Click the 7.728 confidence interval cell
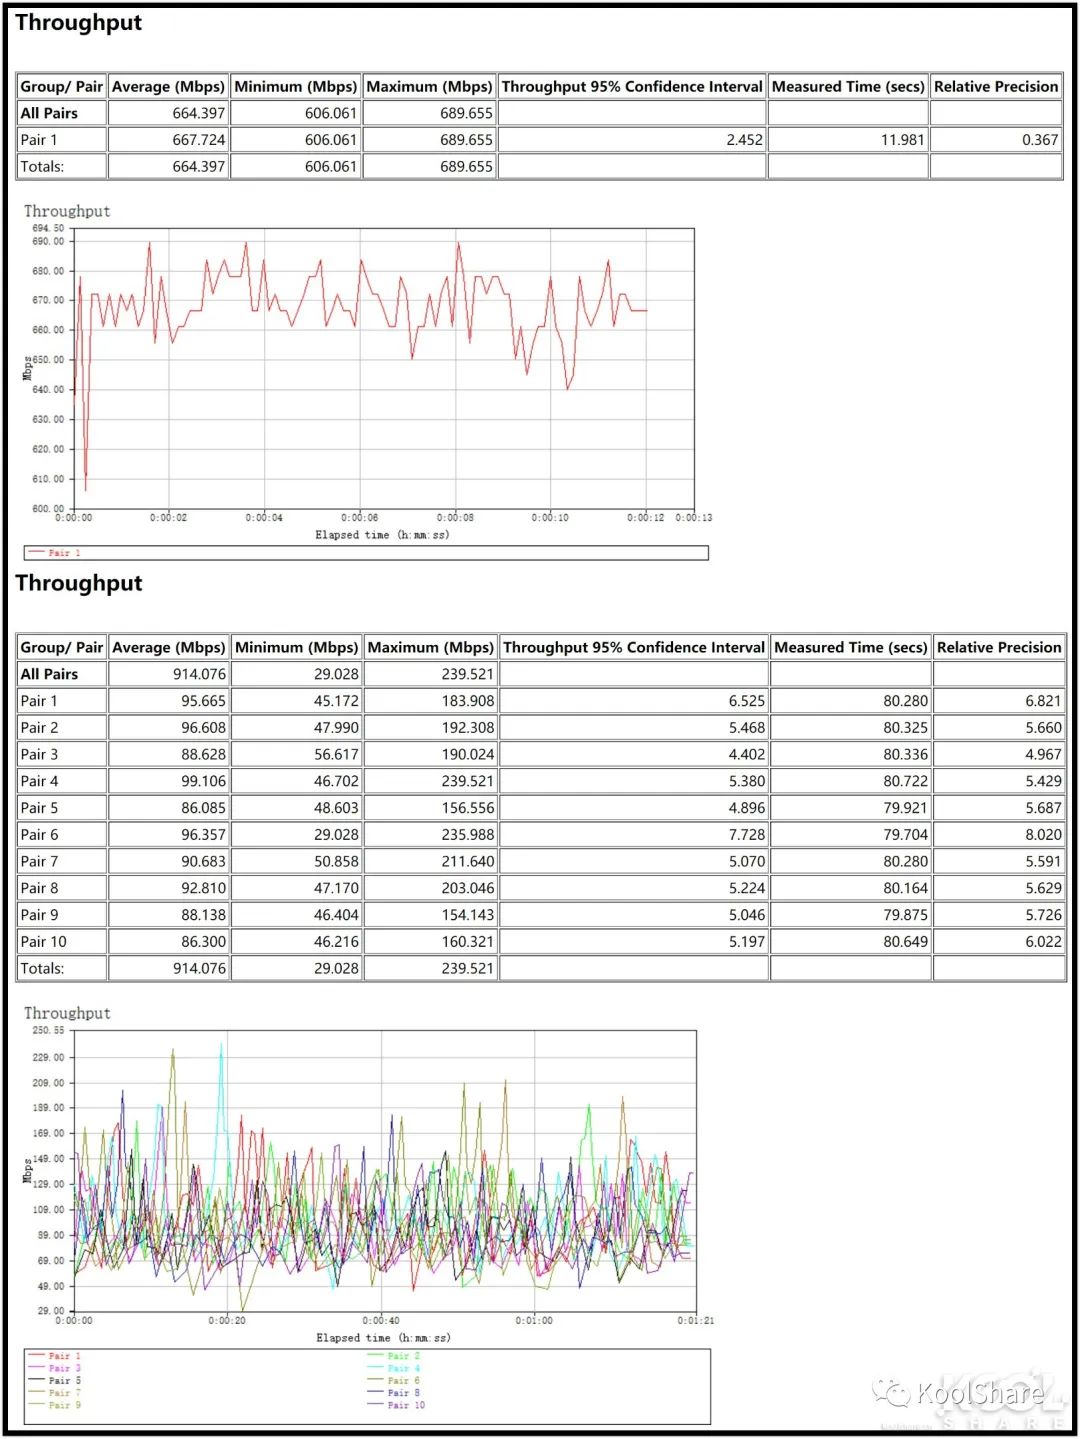The image size is (1080, 1439). (634, 834)
